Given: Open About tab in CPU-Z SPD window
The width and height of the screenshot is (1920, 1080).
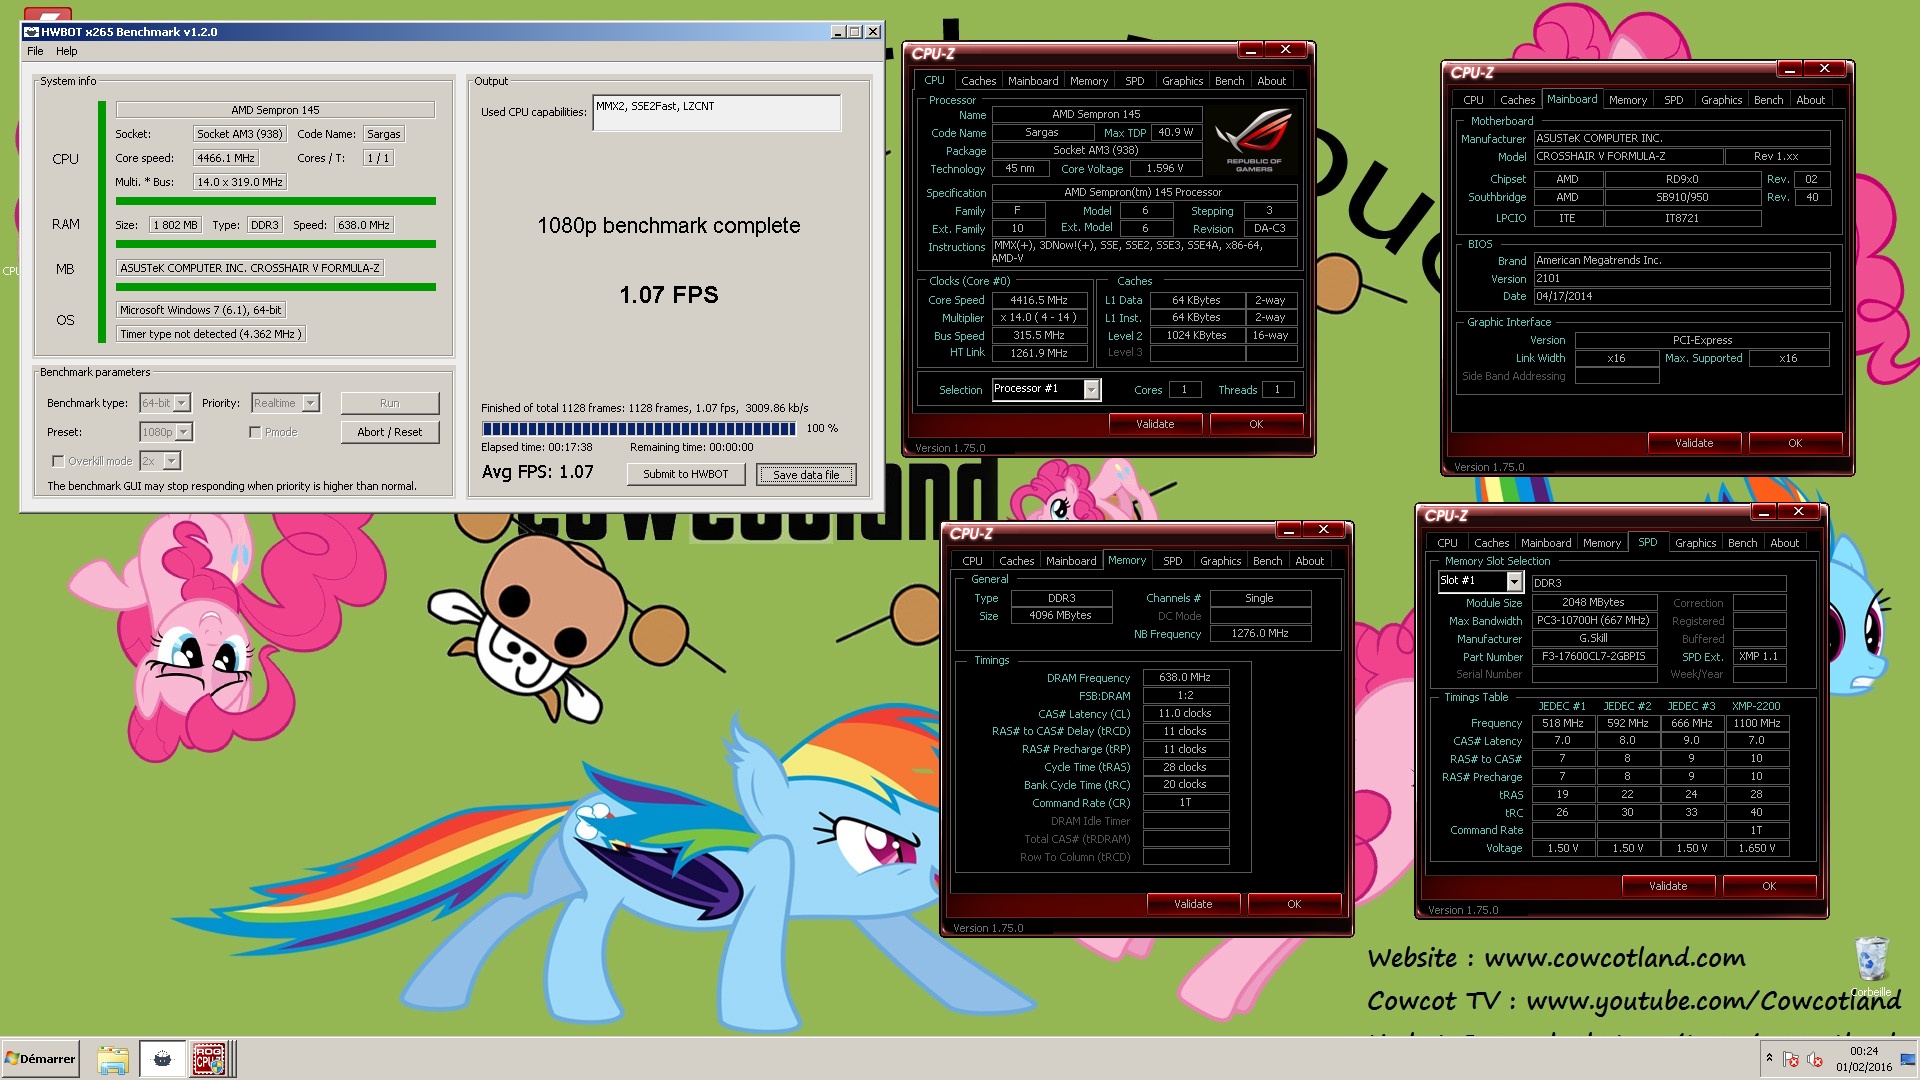Looking at the screenshot, I should pos(1784,543).
